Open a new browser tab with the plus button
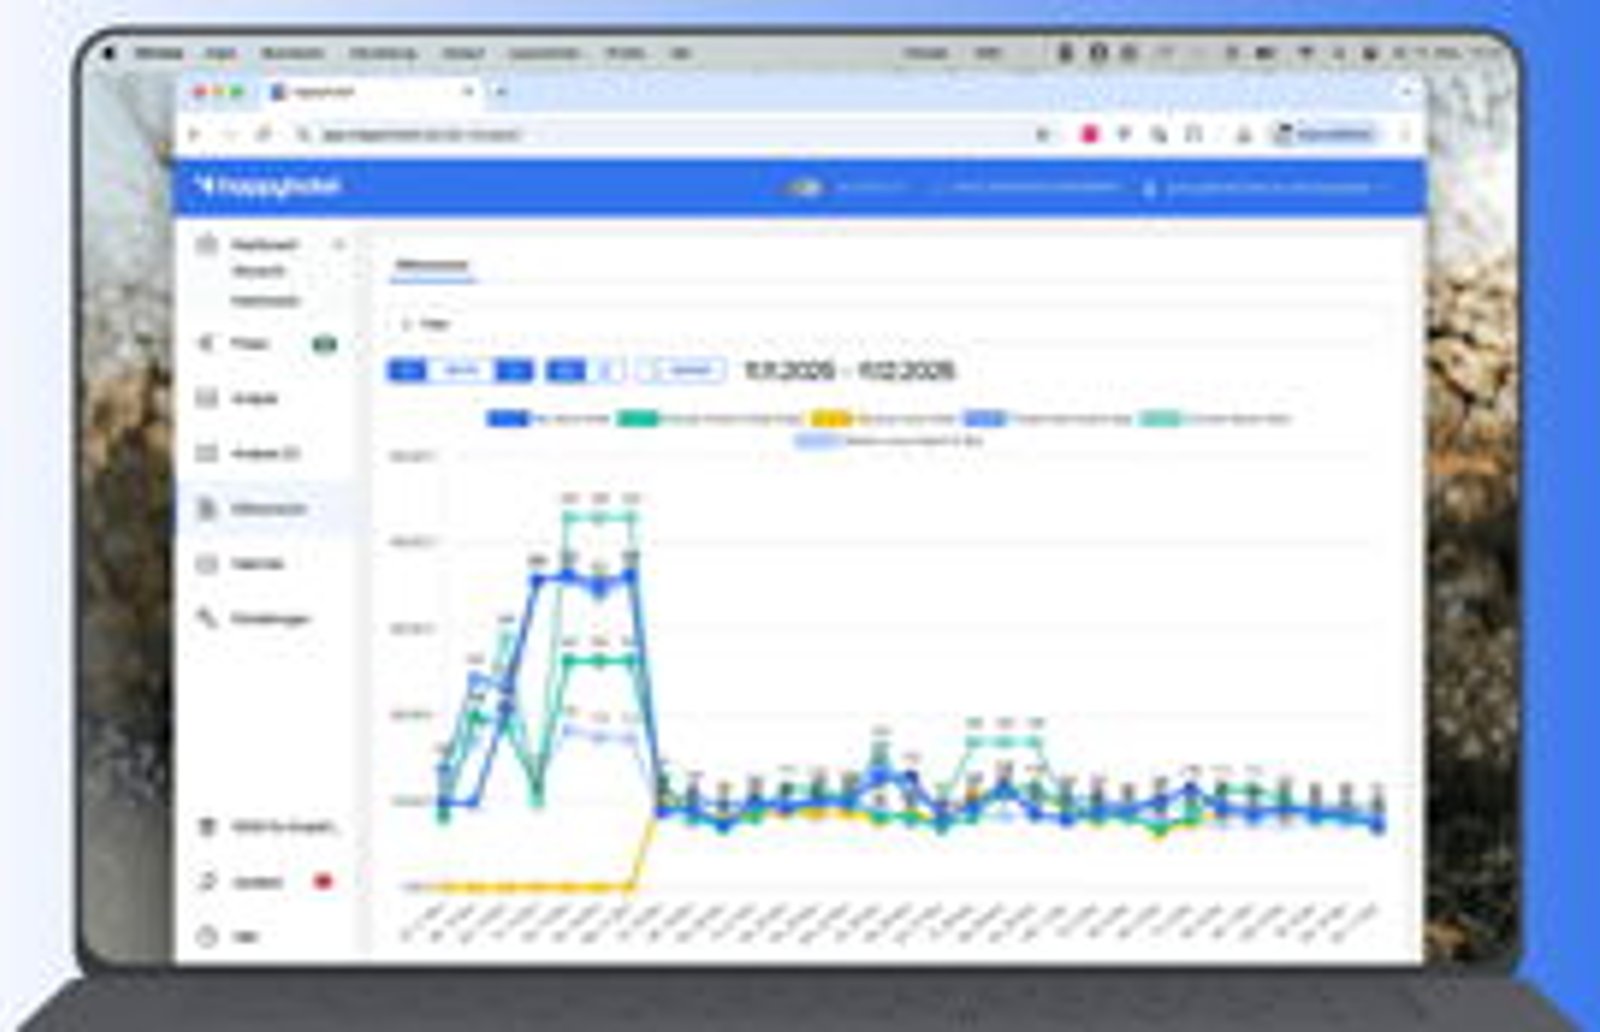The height and width of the screenshot is (1032, 1600). 501,92
